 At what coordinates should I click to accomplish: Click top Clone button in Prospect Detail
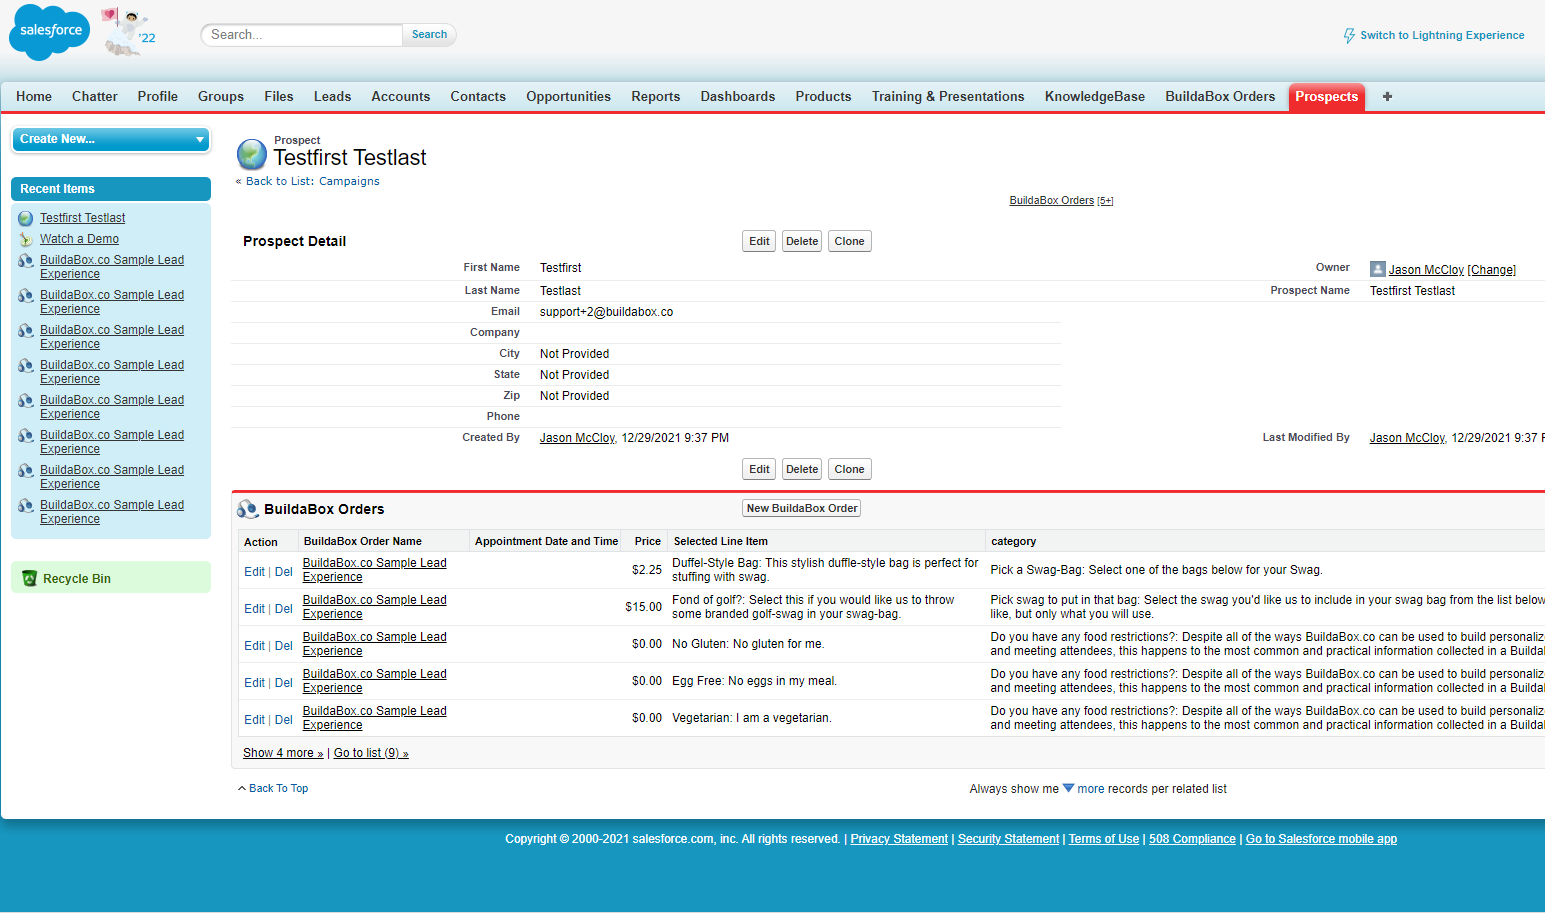coord(849,241)
